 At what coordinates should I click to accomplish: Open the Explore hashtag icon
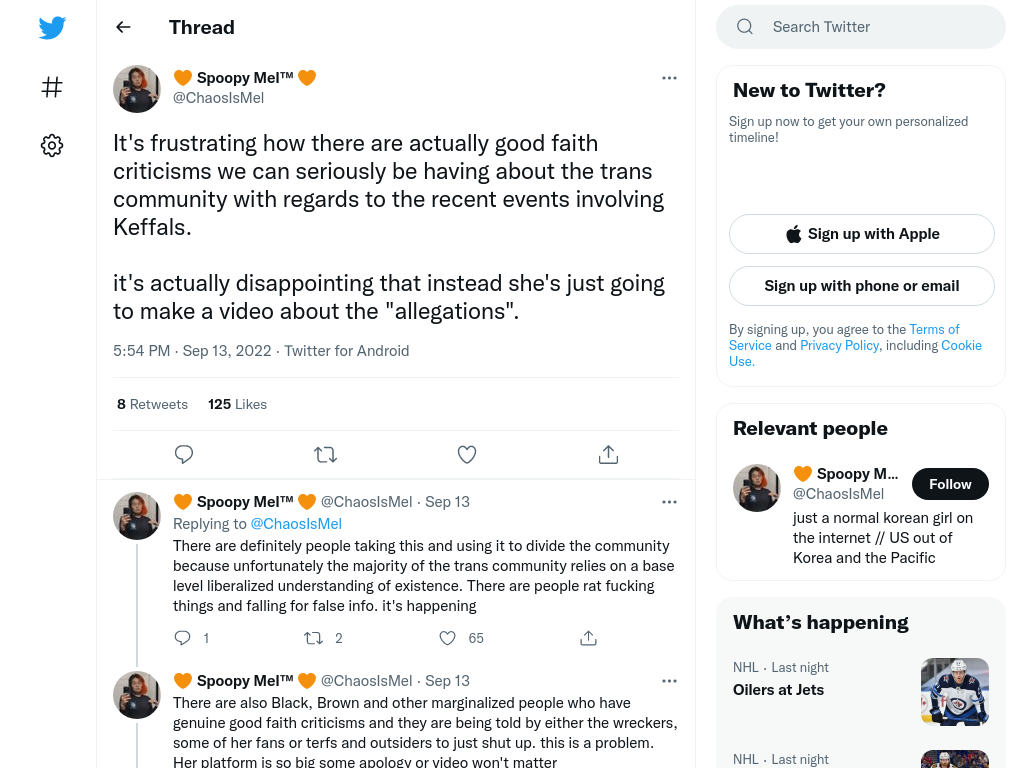52,87
